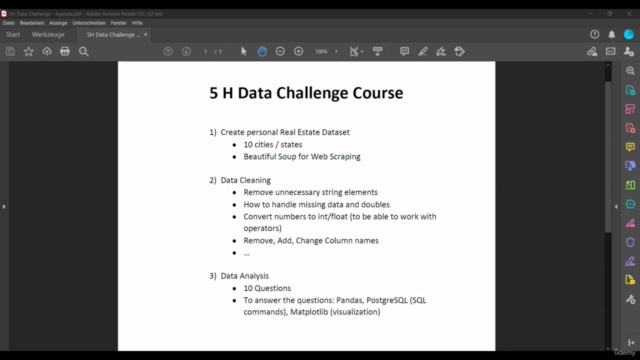Click text 'Data Cleaning'
Screen dimensions: 640x360
(x=245, y=180)
